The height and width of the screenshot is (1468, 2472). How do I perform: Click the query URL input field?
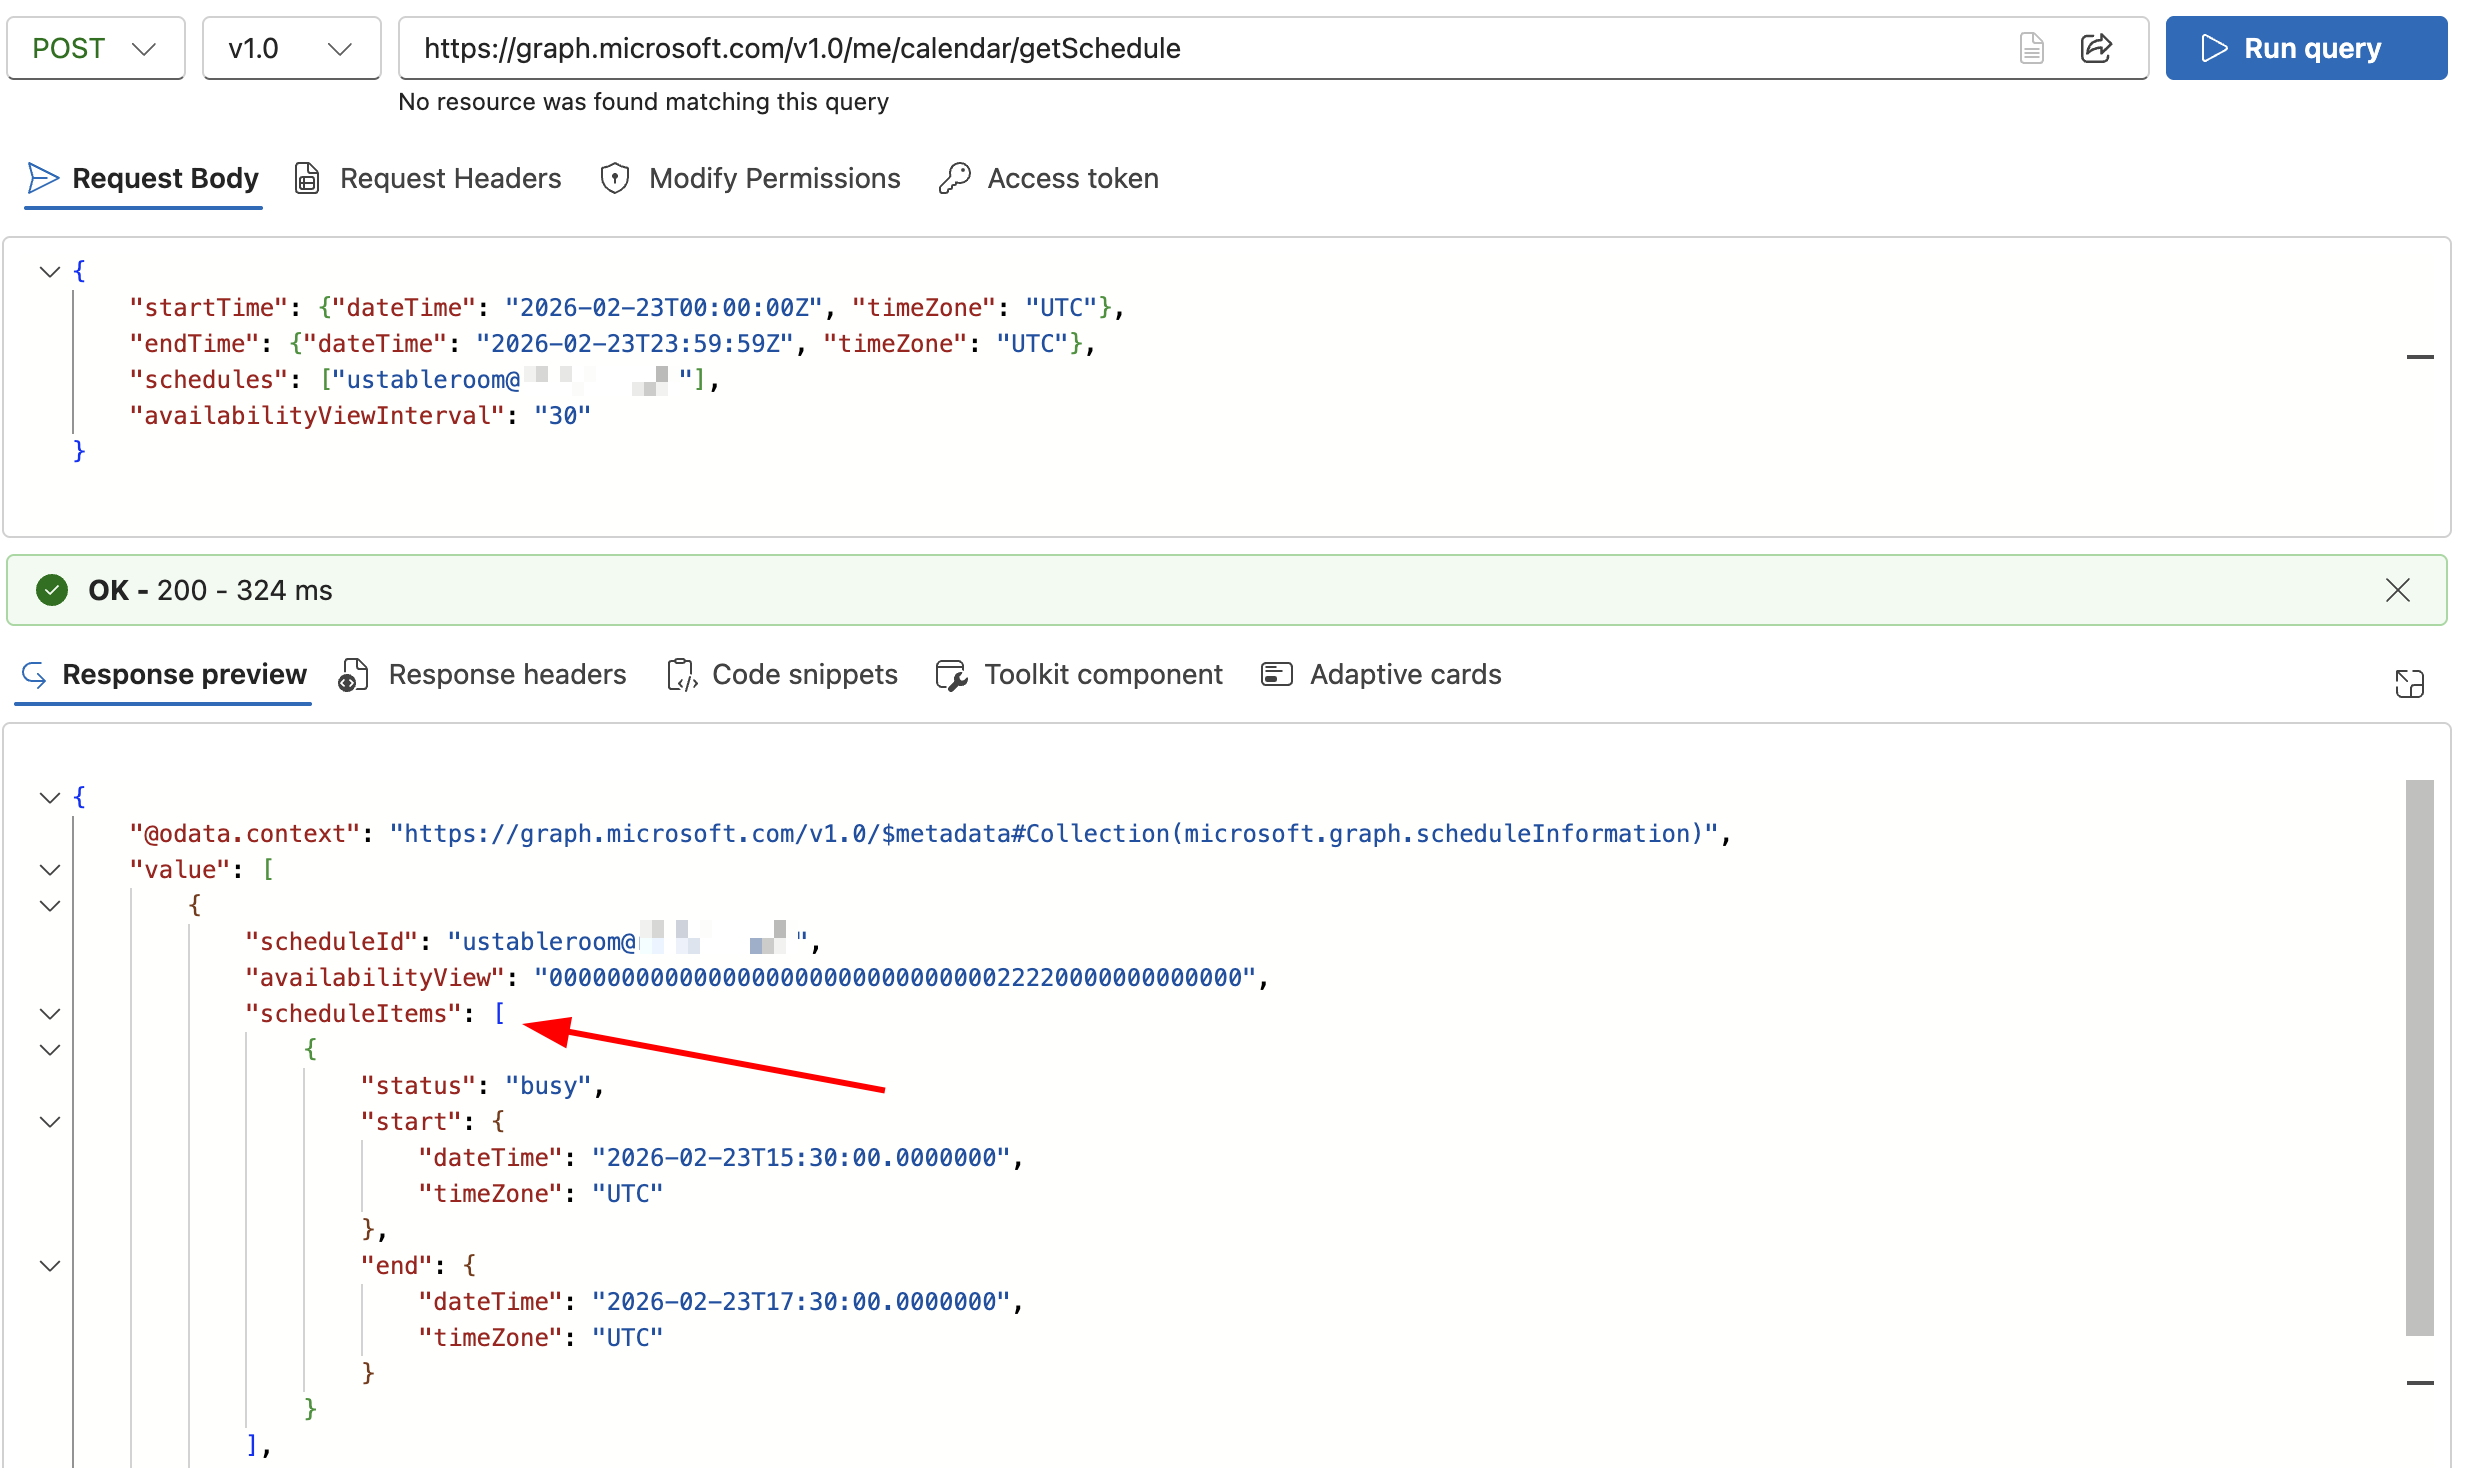point(1200,48)
